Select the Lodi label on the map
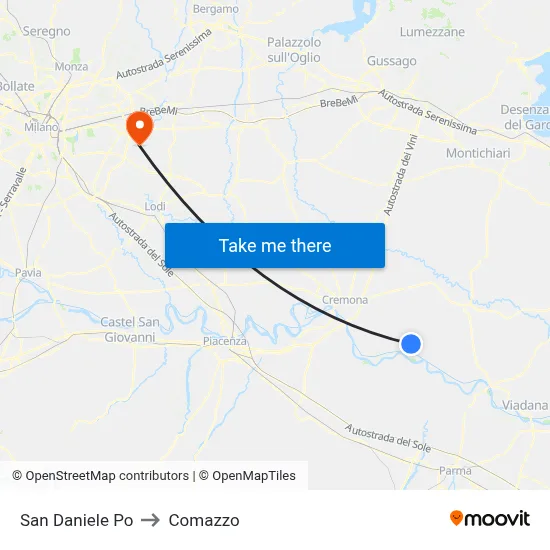This screenshot has height=550, width=550. pyautogui.click(x=155, y=206)
